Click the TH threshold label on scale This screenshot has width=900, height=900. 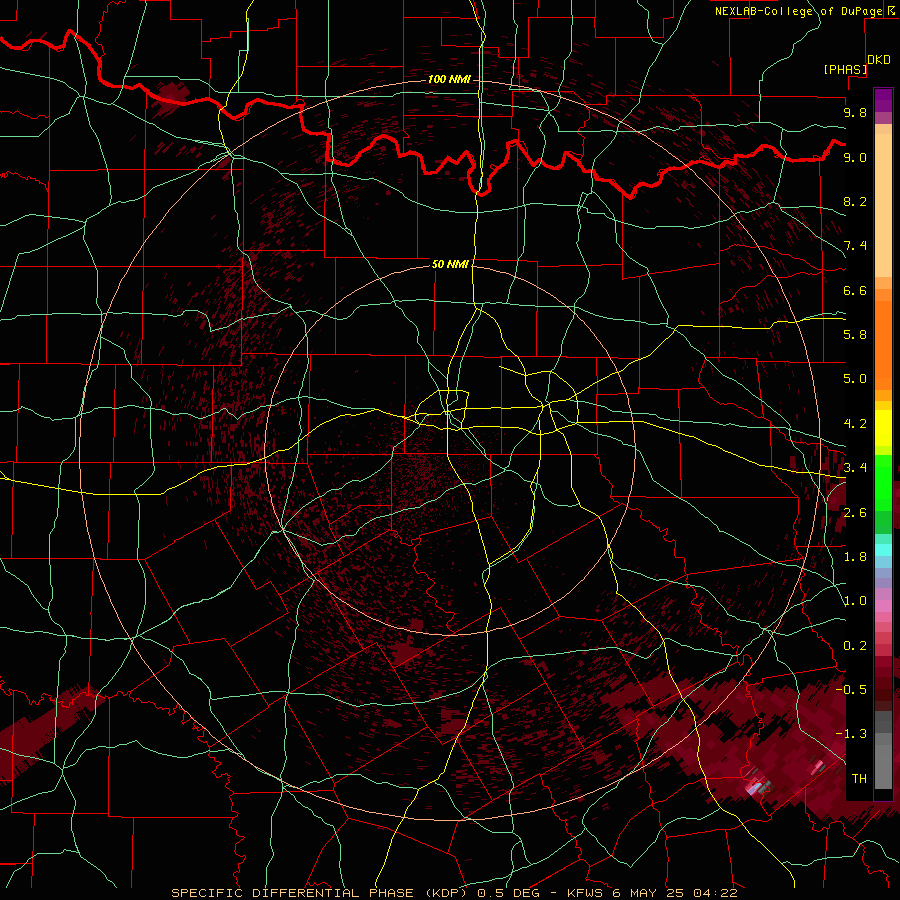[x=859, y=779]
